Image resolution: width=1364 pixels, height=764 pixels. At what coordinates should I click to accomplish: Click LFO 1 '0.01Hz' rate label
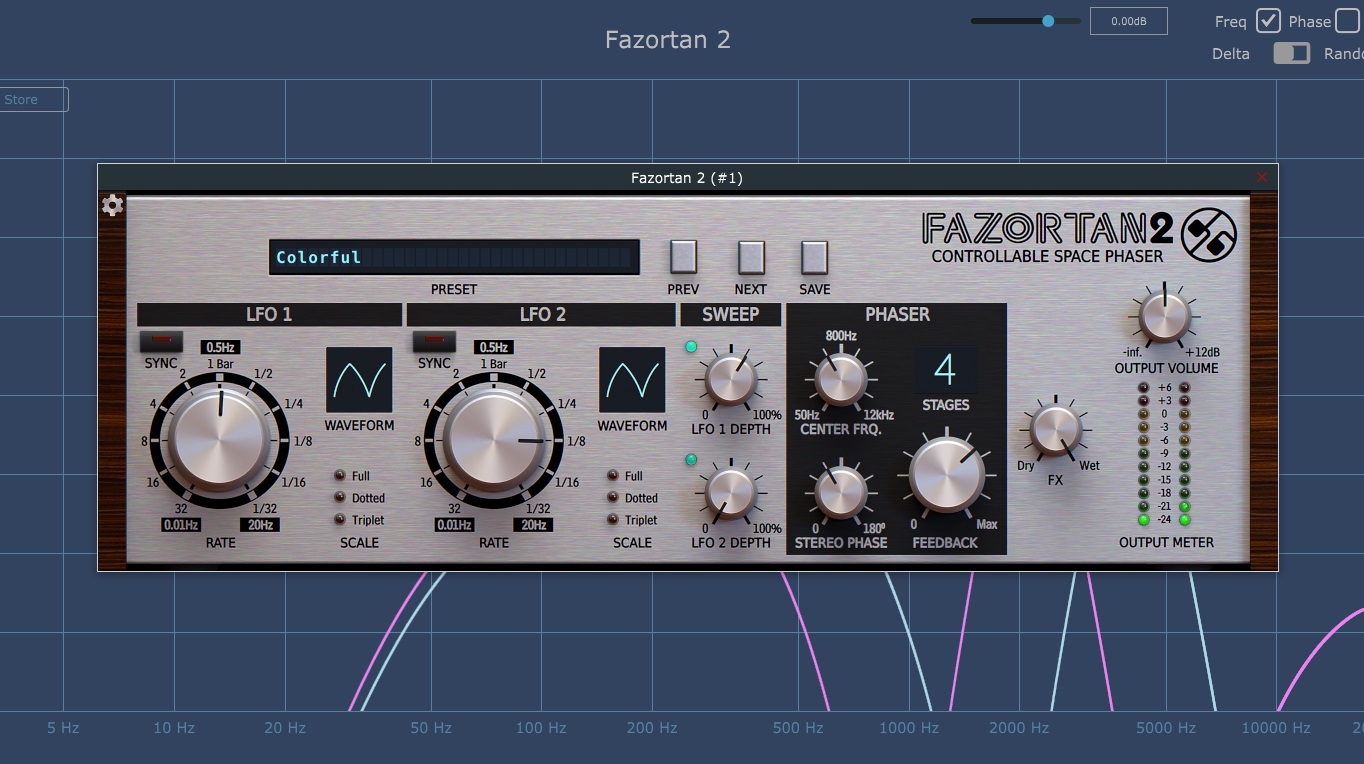(181, 525)
